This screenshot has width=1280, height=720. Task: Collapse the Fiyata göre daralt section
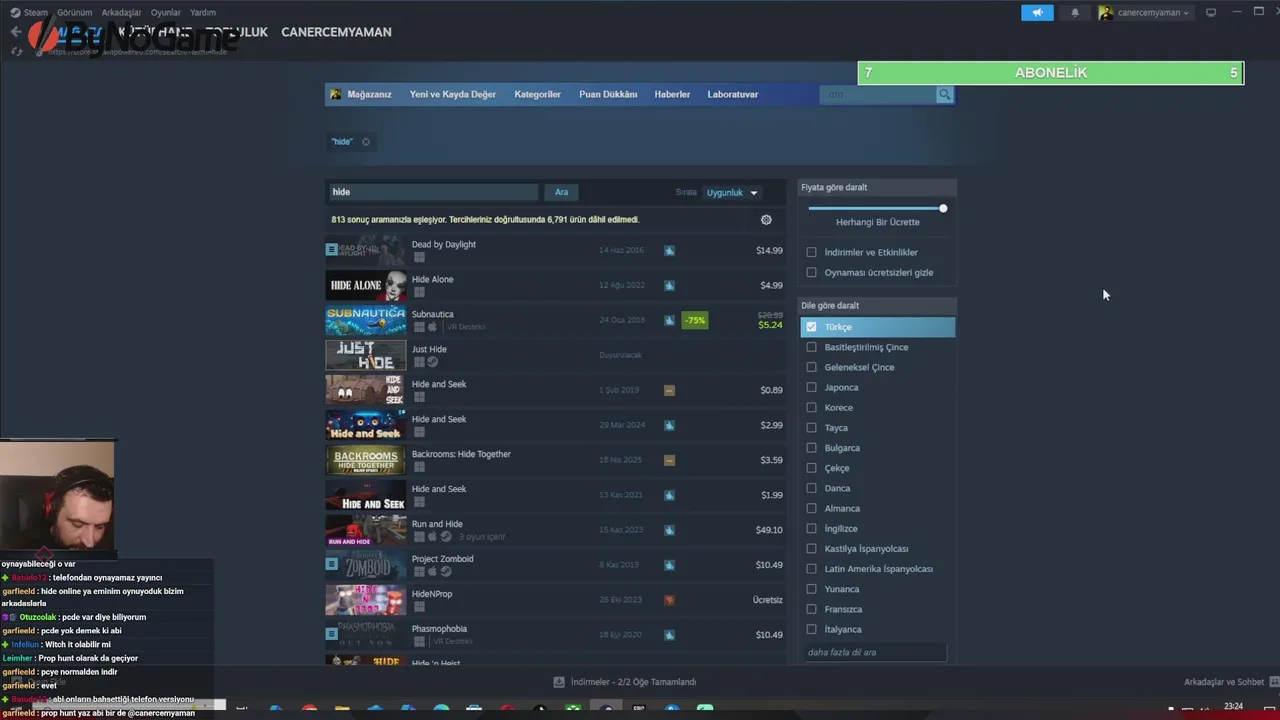pos(878,187)
